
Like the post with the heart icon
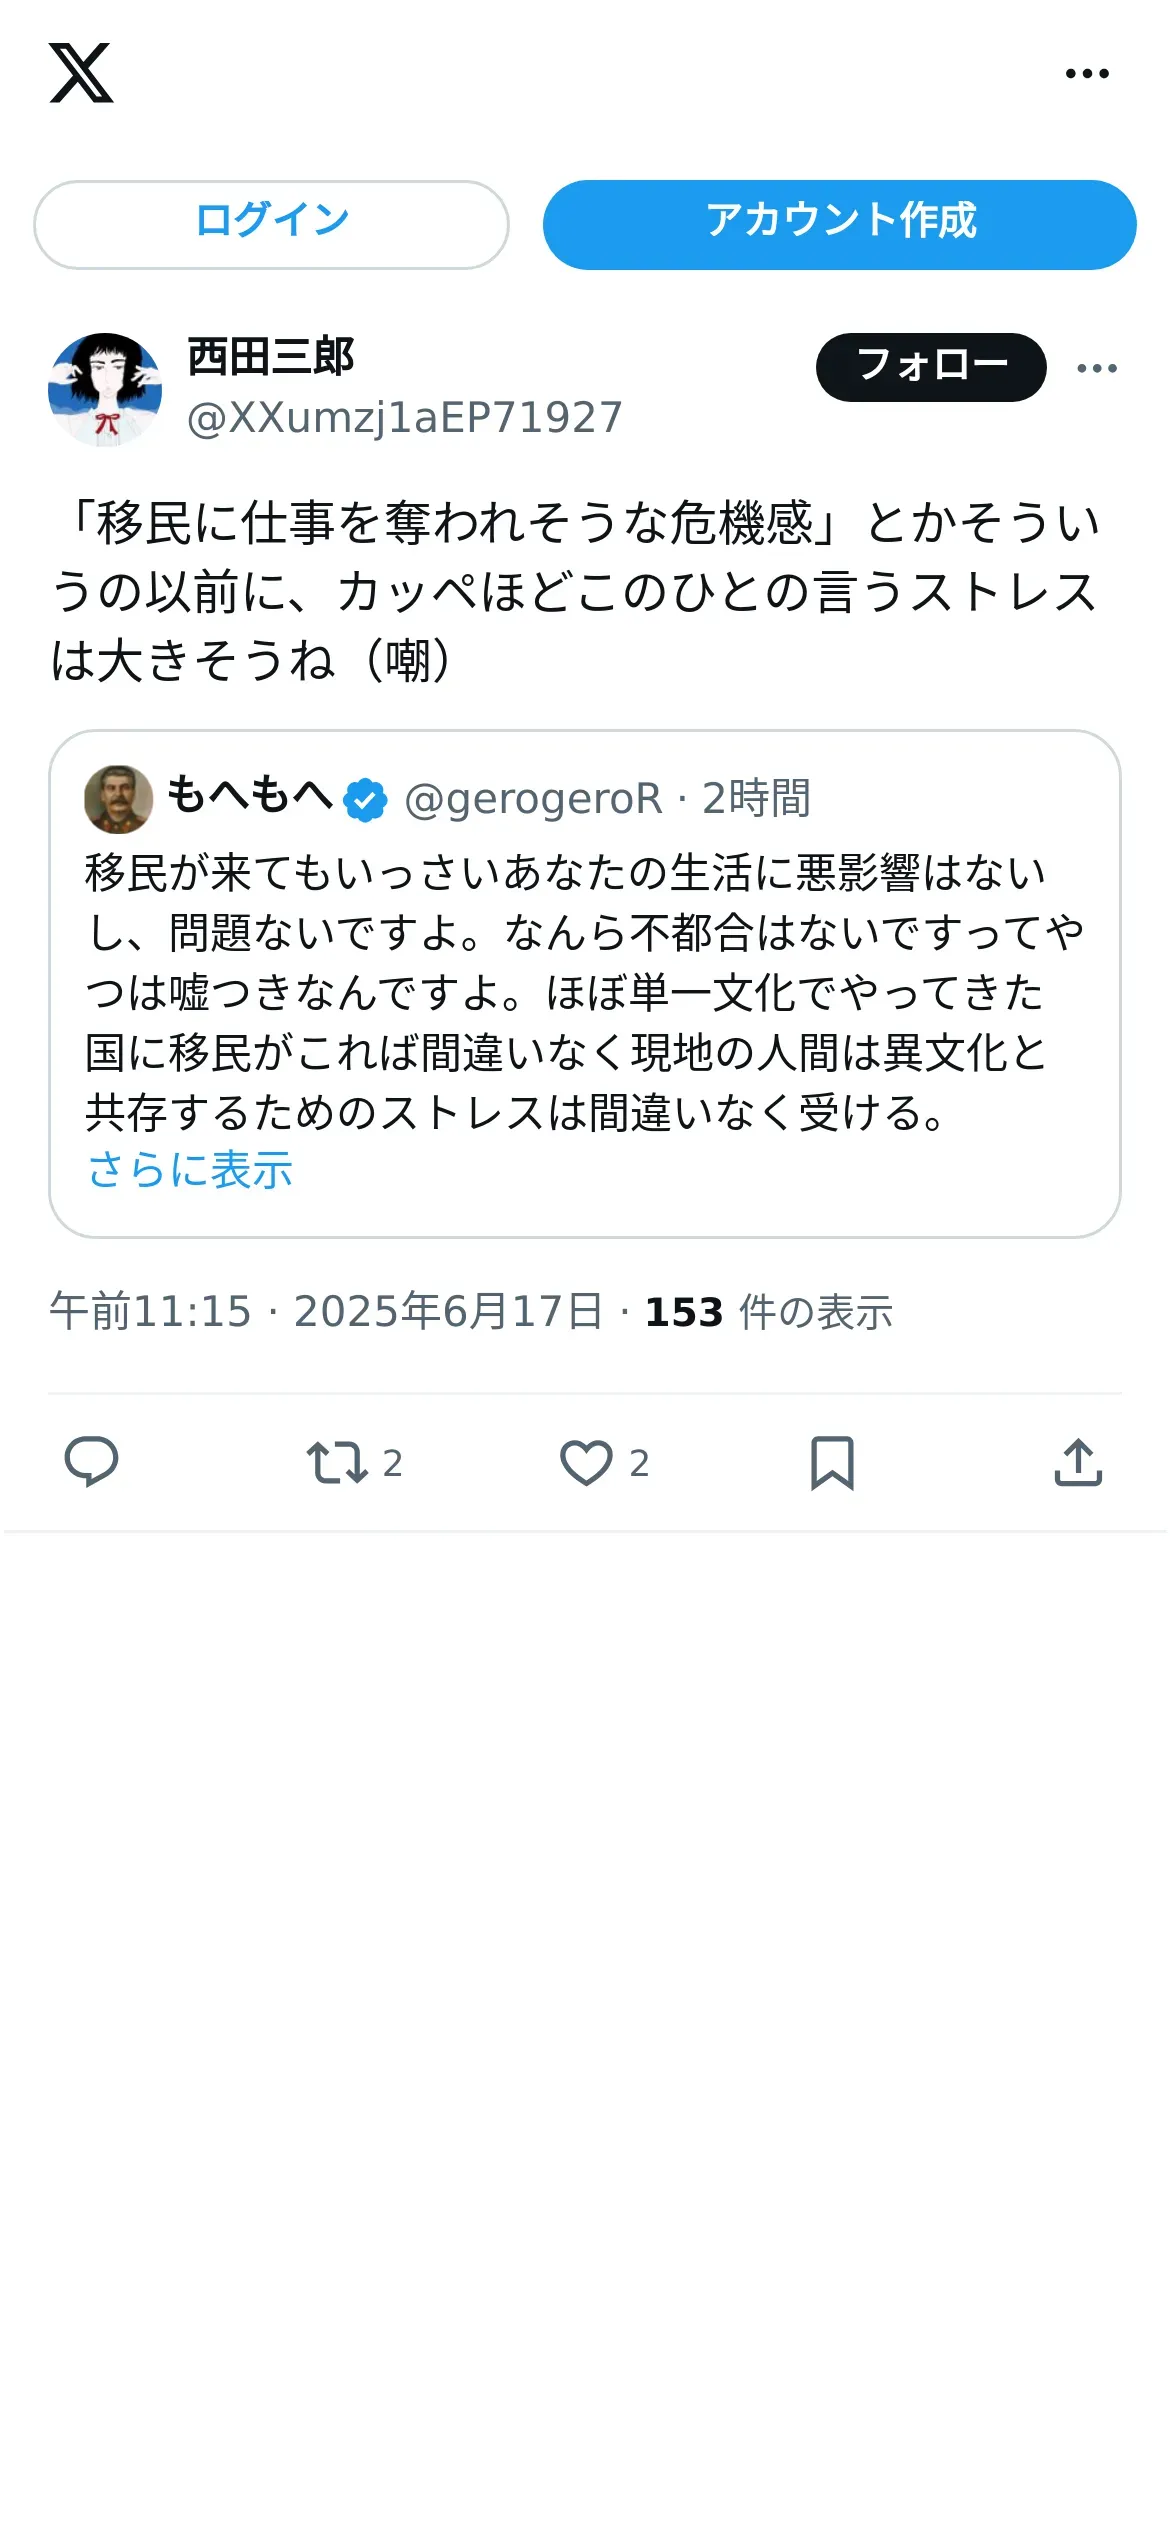point(586,1462)
